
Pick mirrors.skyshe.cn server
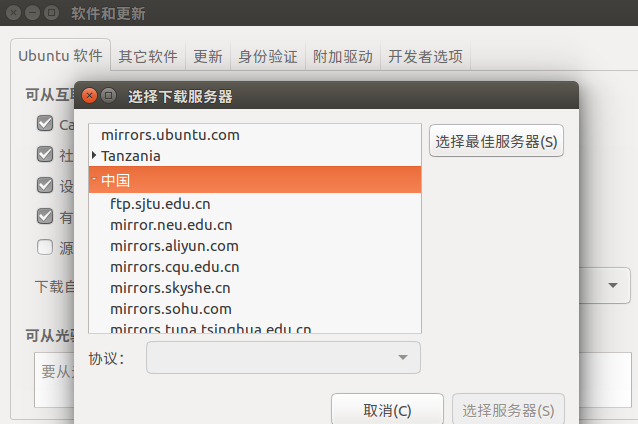pyautogui.click(x=255, y=288)
